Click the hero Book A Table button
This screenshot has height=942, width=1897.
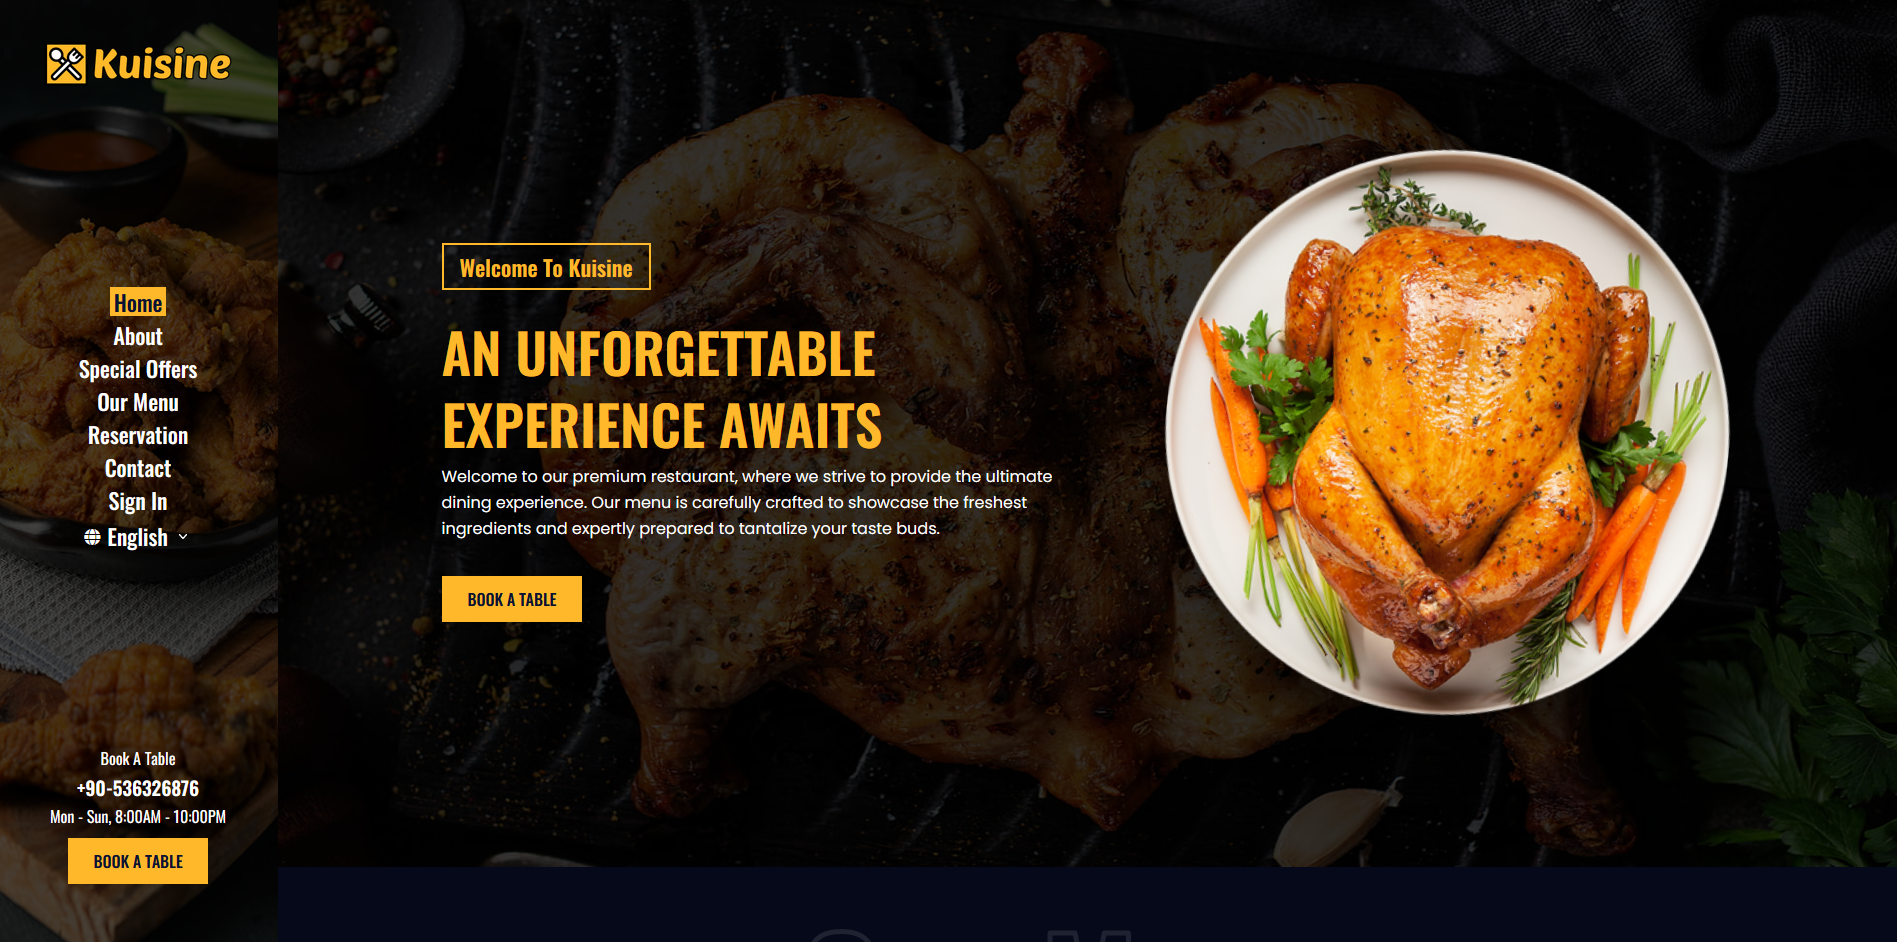pos(512,599)
